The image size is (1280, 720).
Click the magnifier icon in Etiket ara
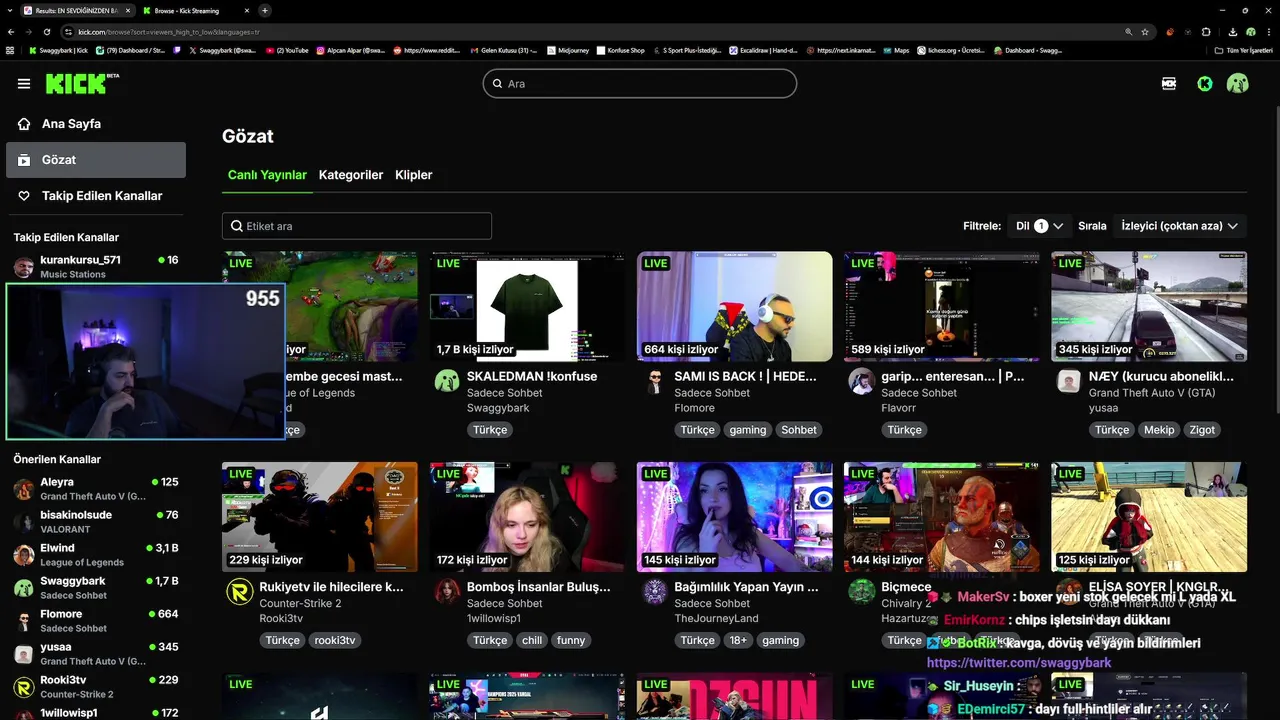point(237,226)
